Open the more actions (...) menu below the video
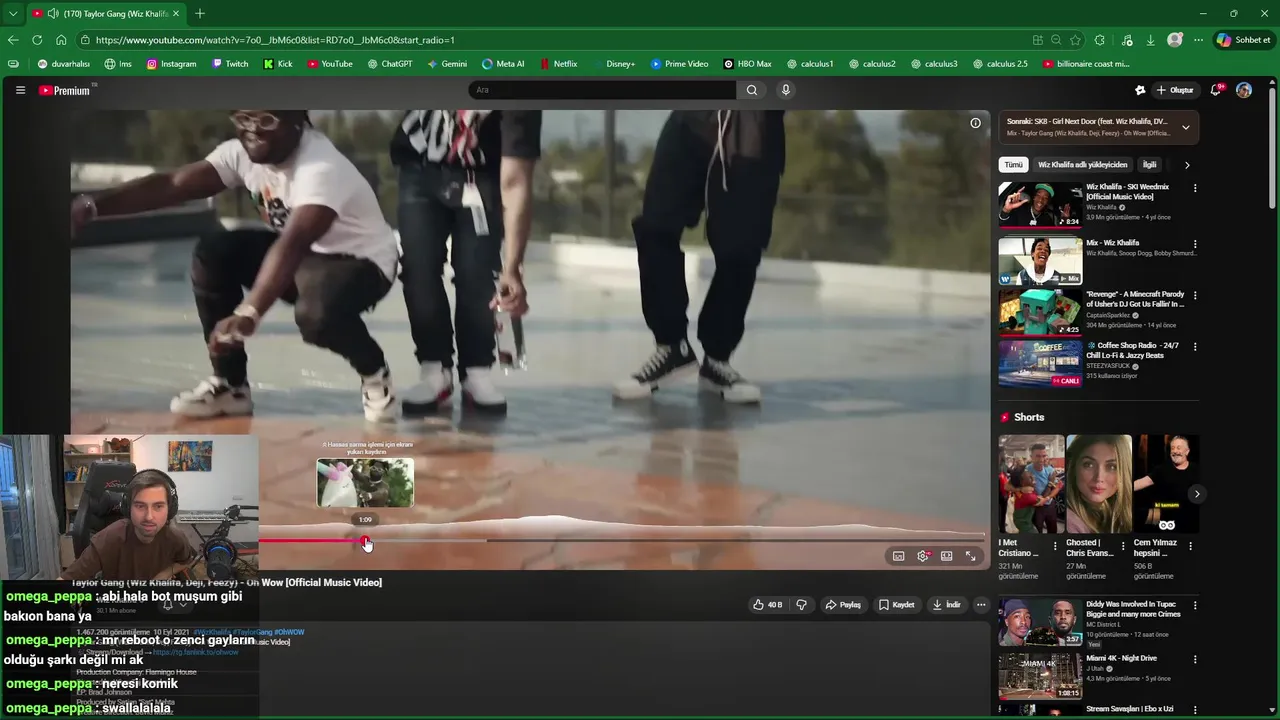This screenshot has height=720, width=1280. pos(981,604)
